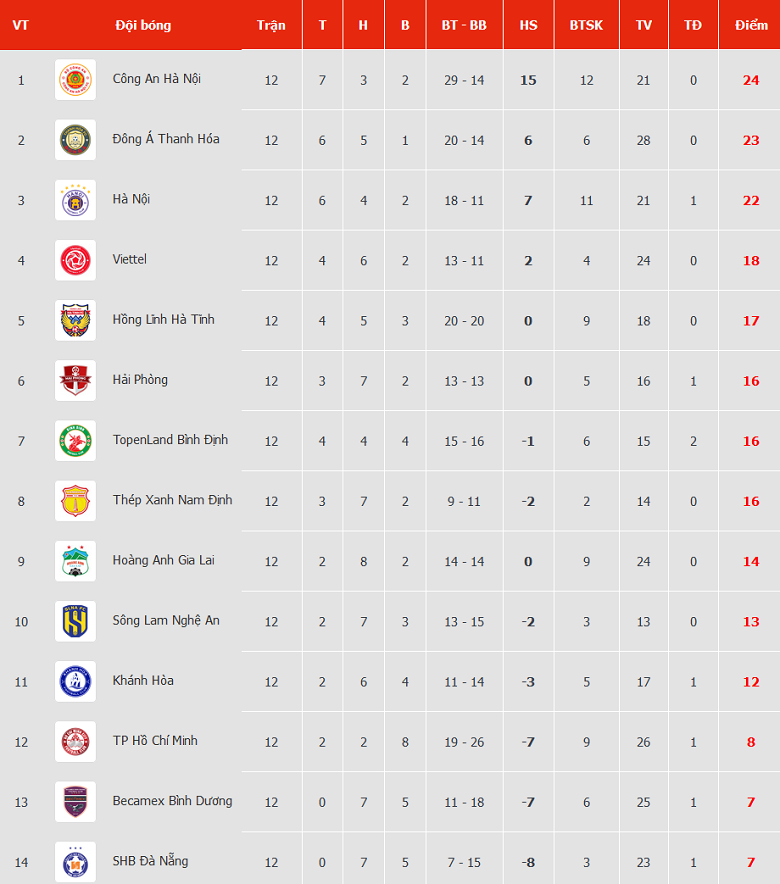
Task: Click the Công An Hà Nội club logo
Action: 75,80
